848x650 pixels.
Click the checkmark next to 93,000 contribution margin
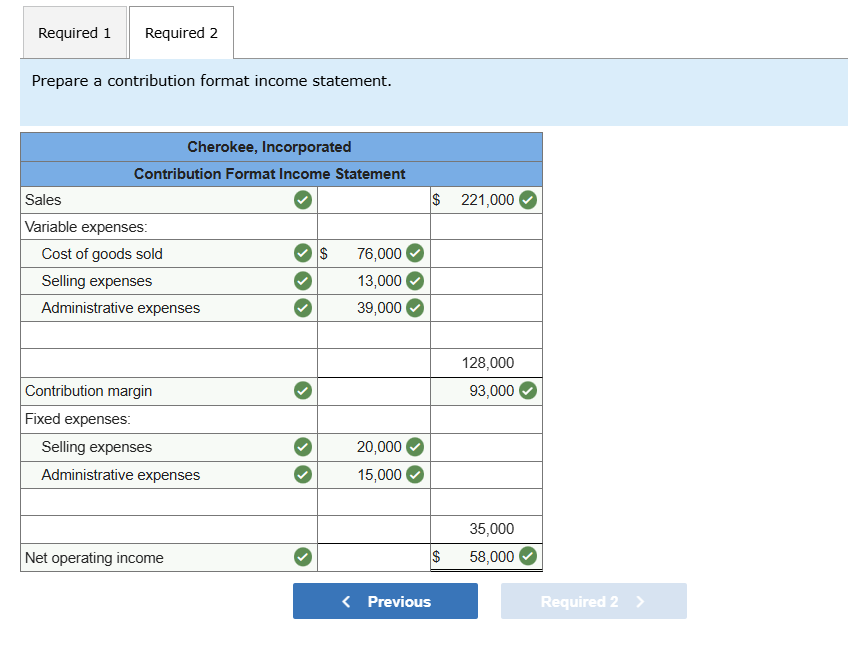(x=528, y=391)
